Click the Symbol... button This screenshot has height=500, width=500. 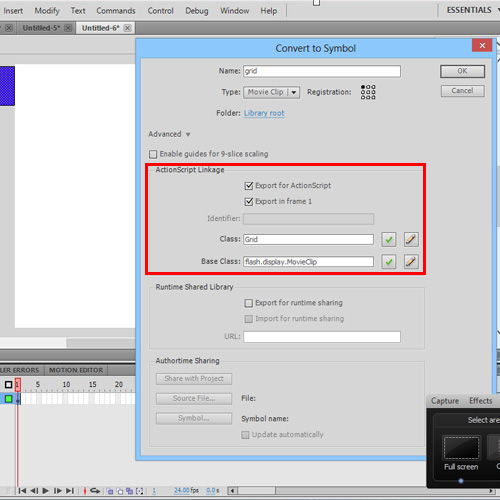[x=194, y=418]
